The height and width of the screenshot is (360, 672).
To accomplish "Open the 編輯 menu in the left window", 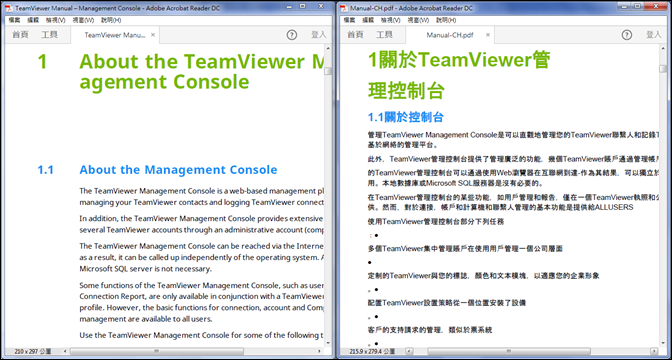I will 33,20.
